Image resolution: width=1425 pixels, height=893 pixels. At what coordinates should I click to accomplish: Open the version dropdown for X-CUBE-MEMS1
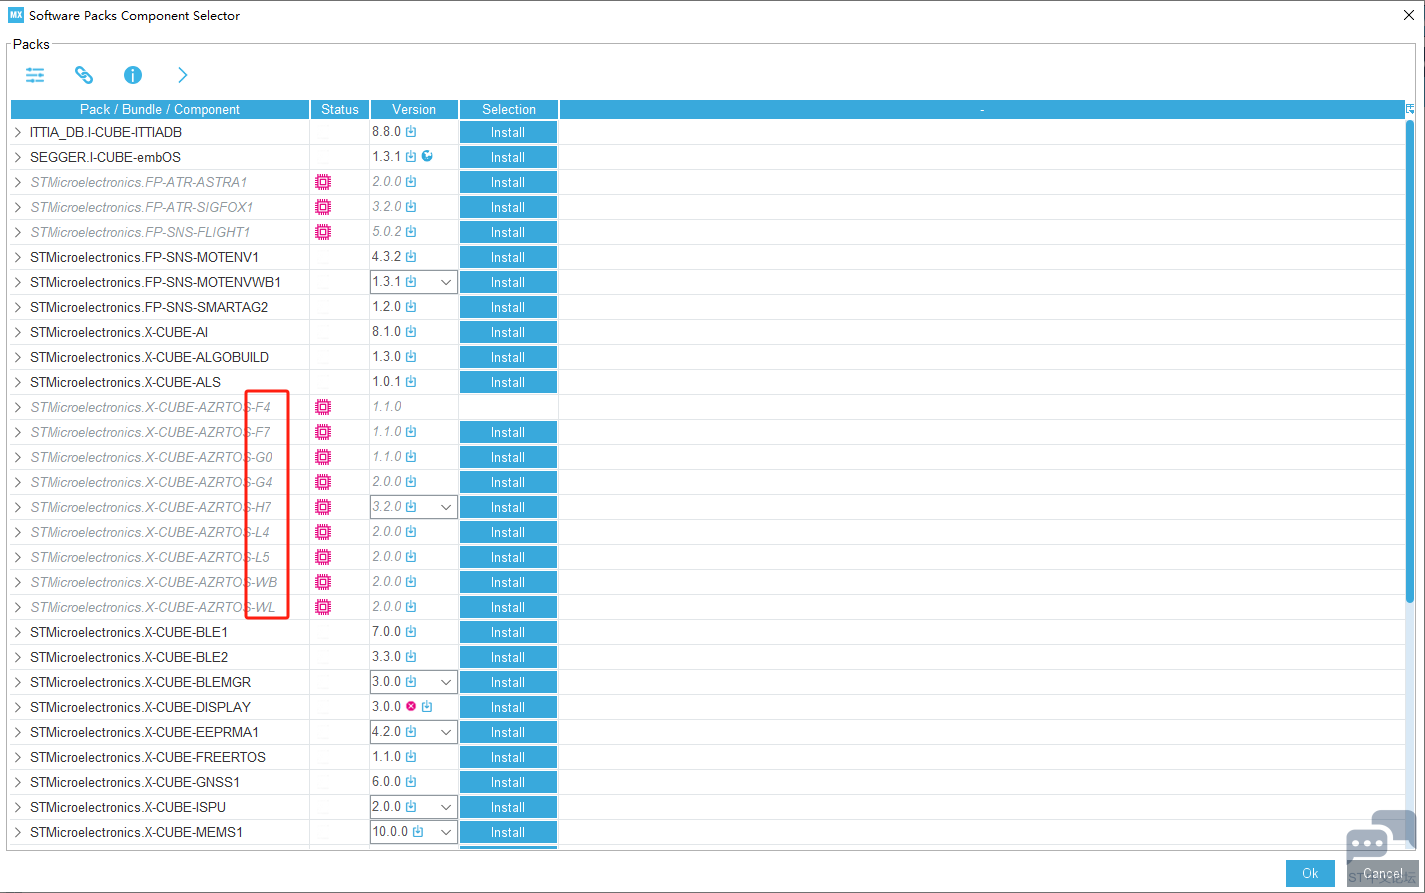(446, 832)
